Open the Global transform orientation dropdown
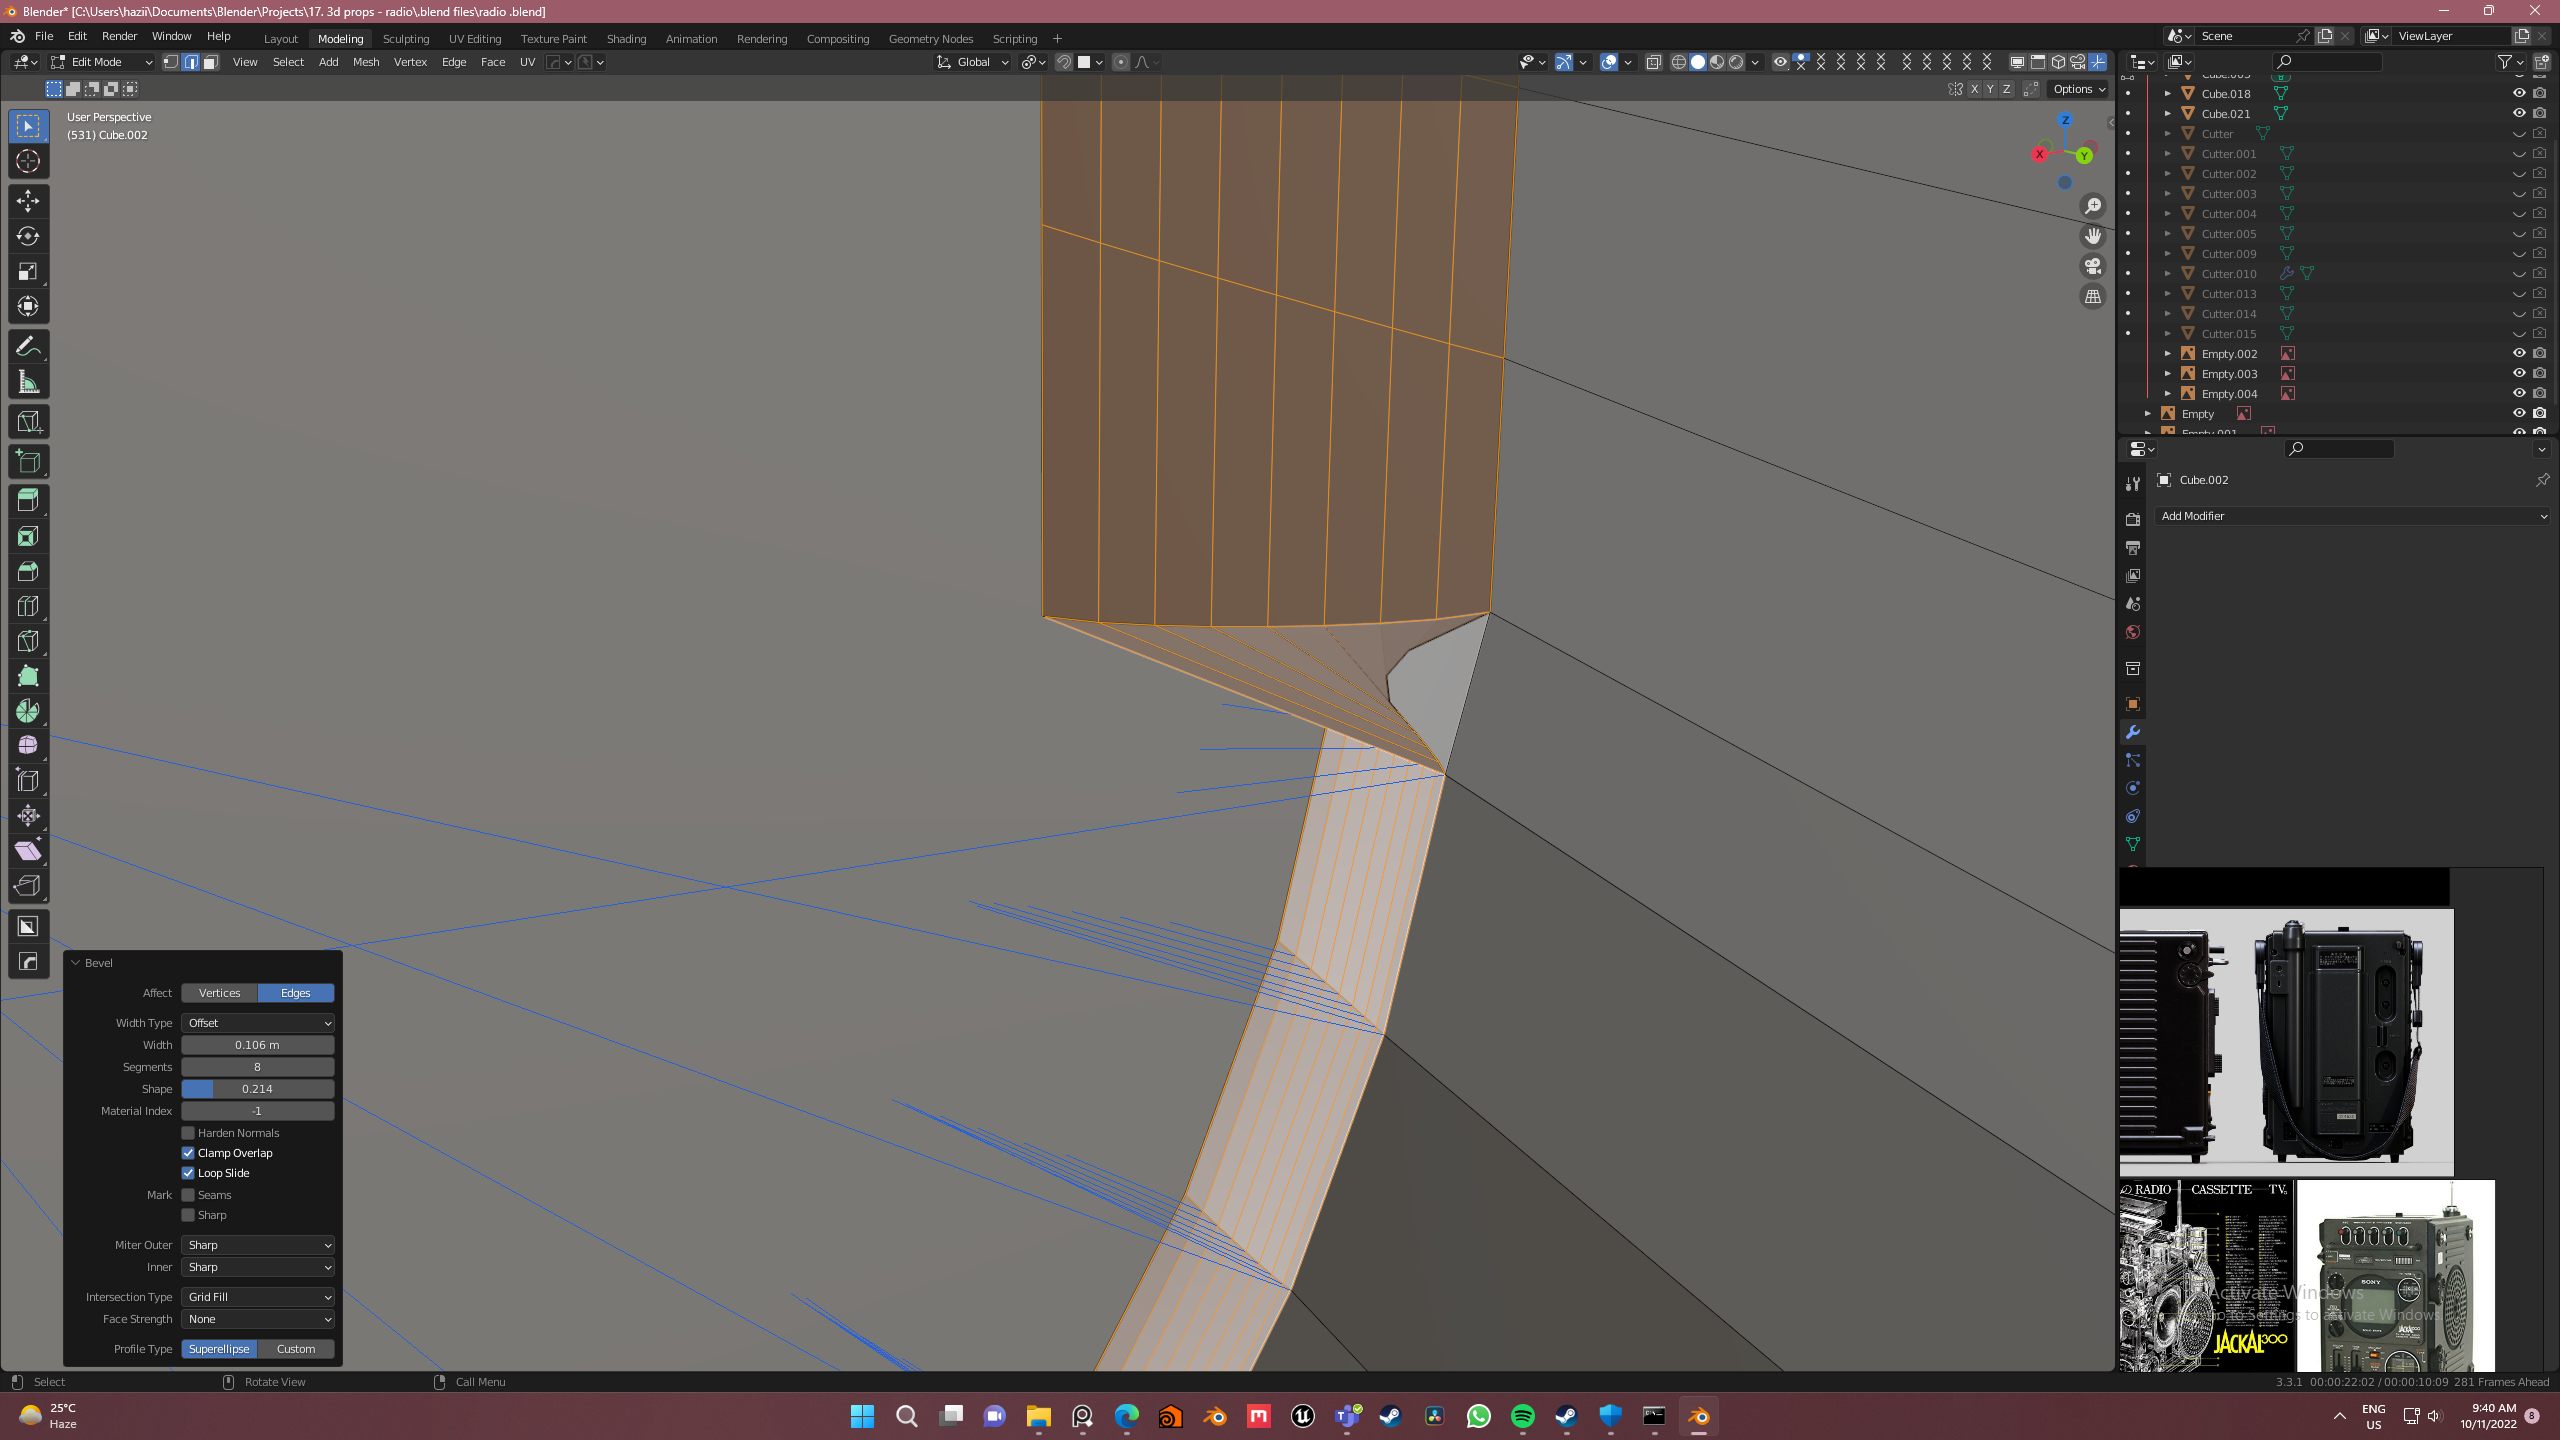This screenshot has width=2560, height=1440. click(973, 62)
